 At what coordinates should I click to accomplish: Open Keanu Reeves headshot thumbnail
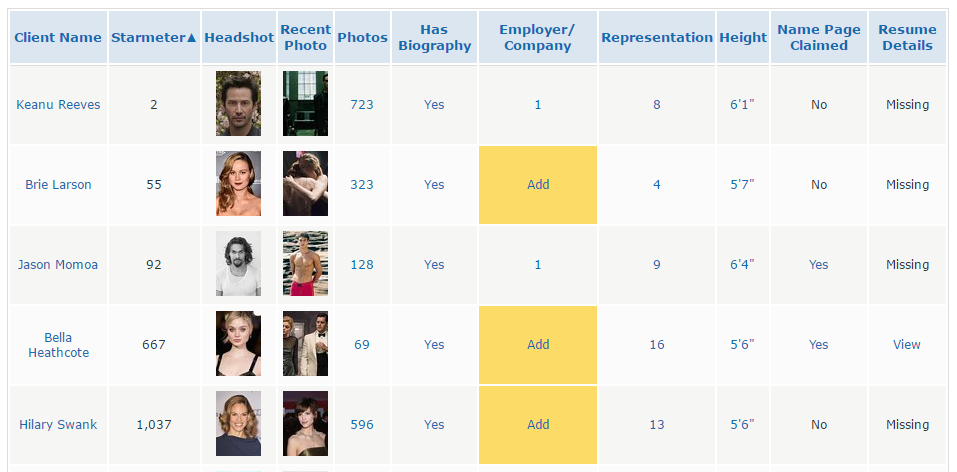click(238, 104)
